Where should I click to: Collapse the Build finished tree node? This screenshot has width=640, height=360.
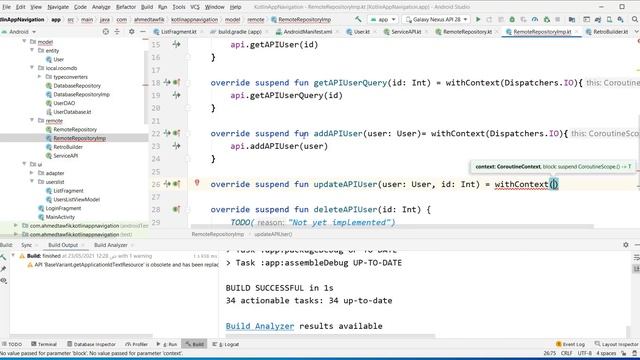coord(13,256)
